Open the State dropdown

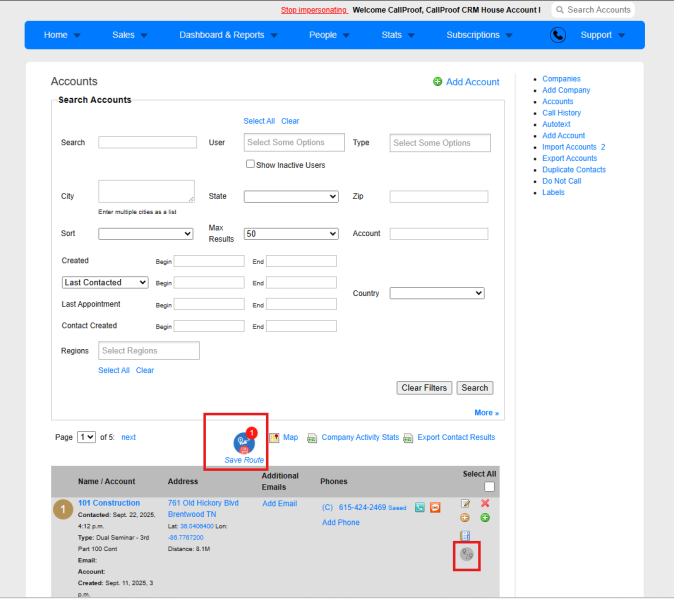pos(291,196)
